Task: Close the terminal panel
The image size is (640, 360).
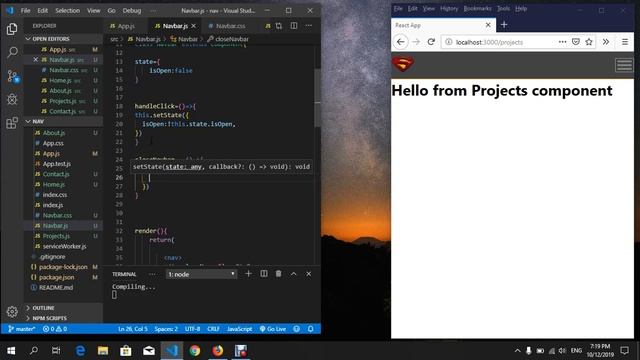Action: tap(309, 274)
